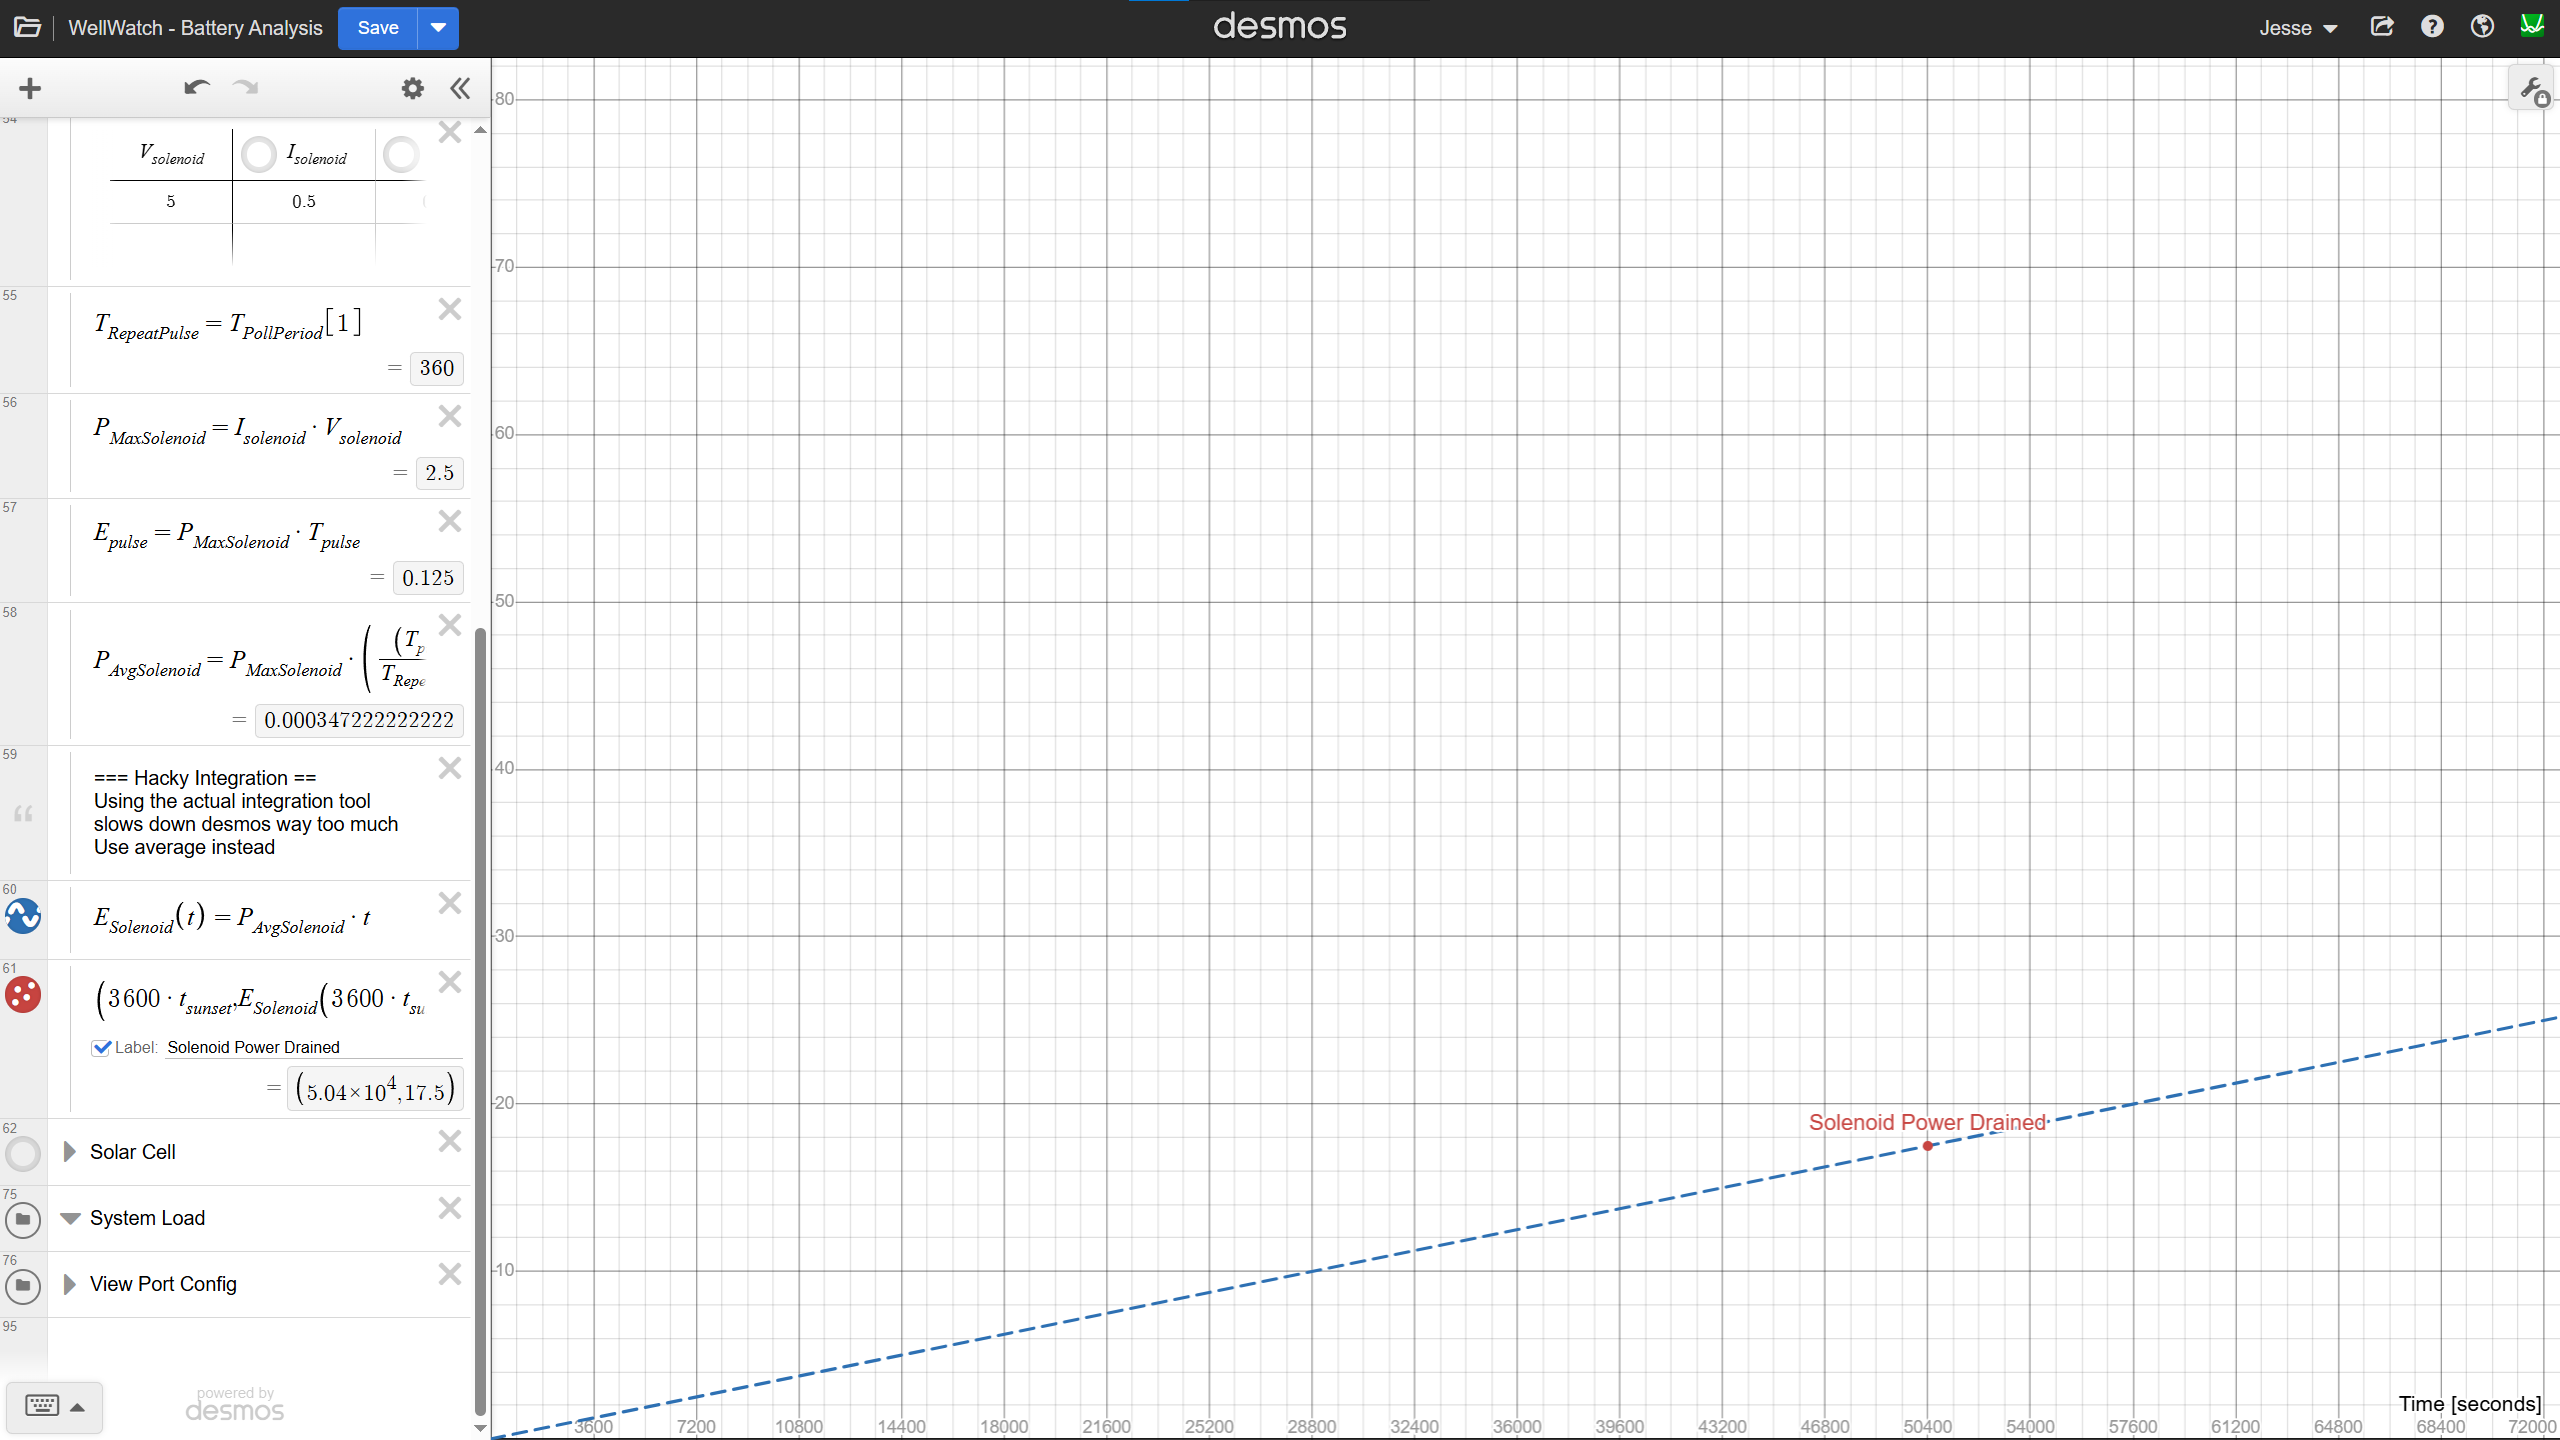Click the Save button
Screen dimensions: 2560x1440
tap(378, 28)
